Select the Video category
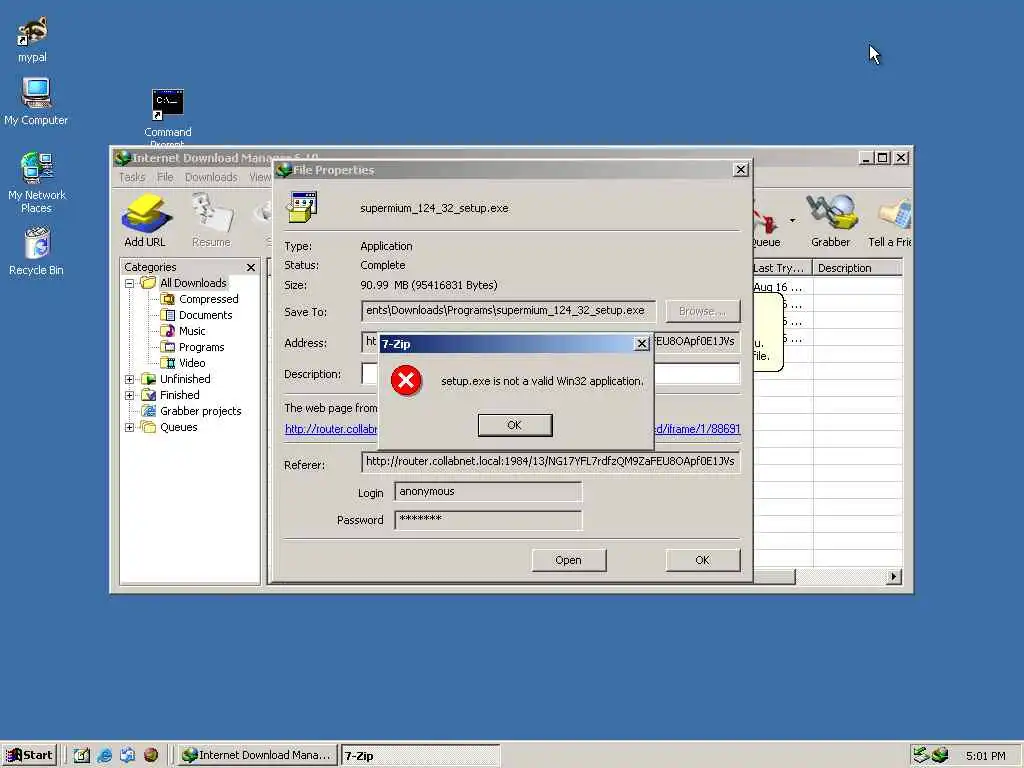1024x768 pixels. pos(192,363)
